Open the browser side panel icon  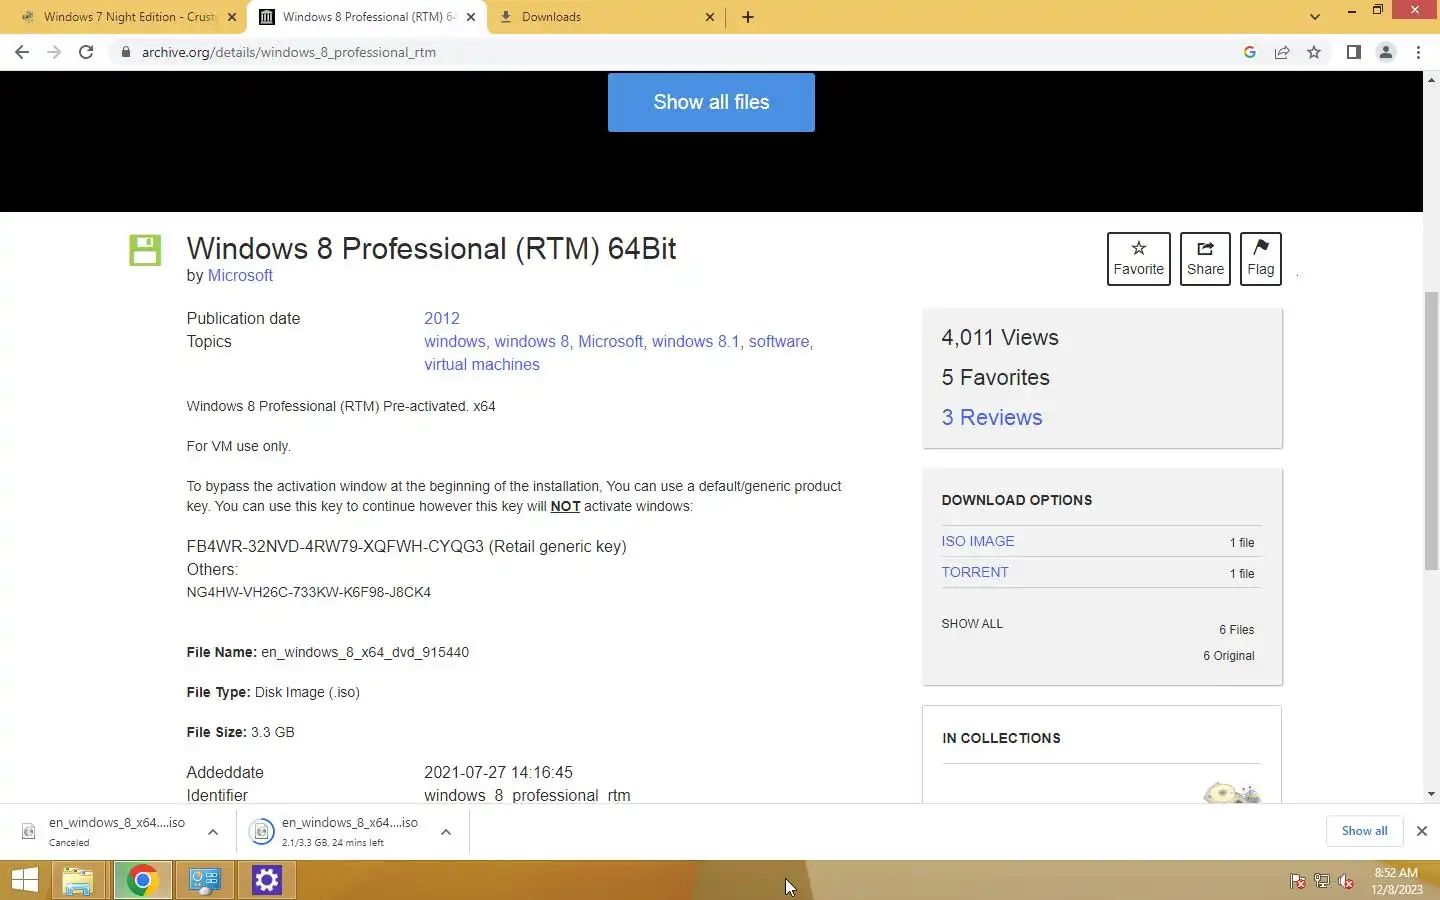1353,52
